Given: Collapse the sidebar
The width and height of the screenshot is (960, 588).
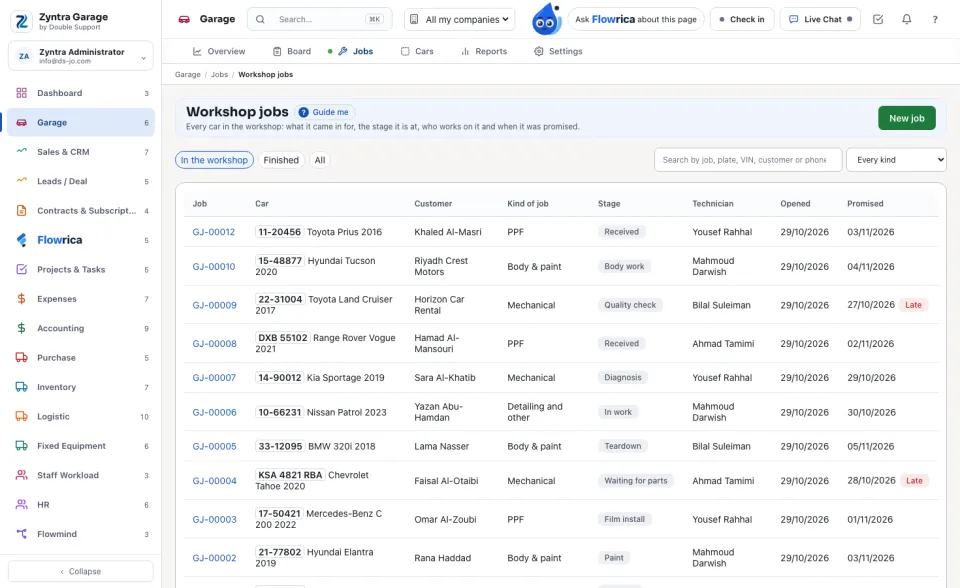Looking at the screenshot, I should click(x=81, y=571).
